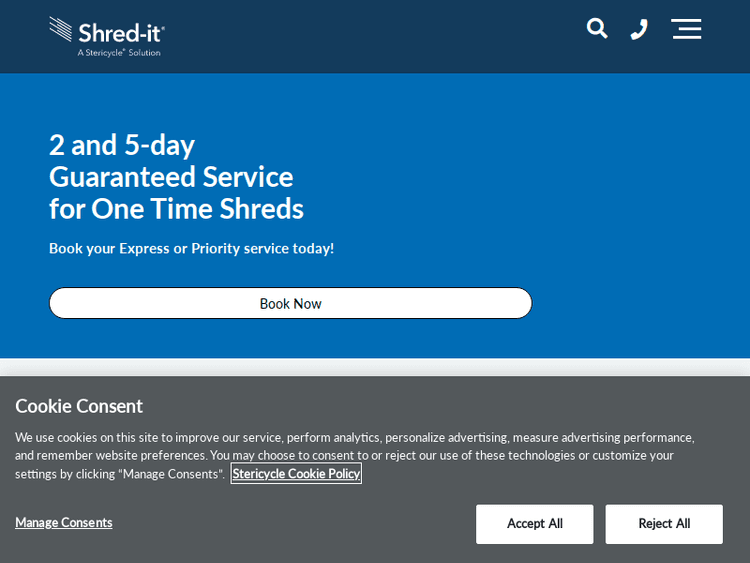Click the white strip below the banner
Viewport: 750px width, 563px height.
[x=375, y=367]
